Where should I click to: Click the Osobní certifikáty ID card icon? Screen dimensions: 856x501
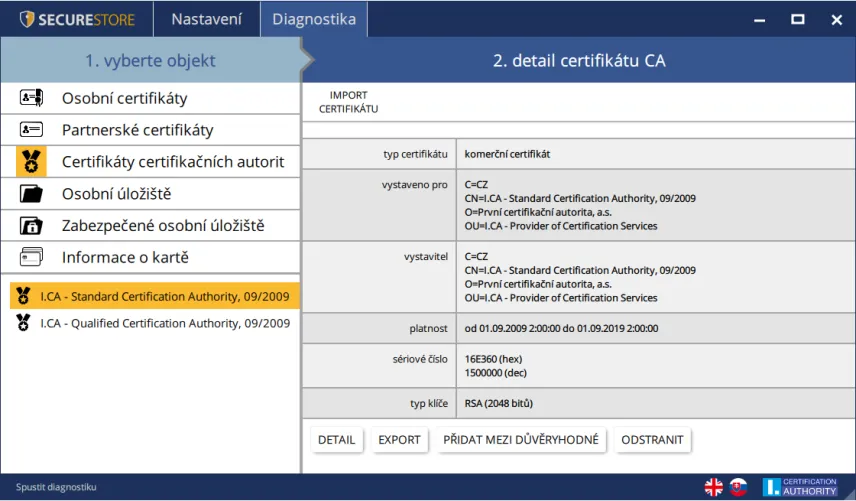pos(31,98)
